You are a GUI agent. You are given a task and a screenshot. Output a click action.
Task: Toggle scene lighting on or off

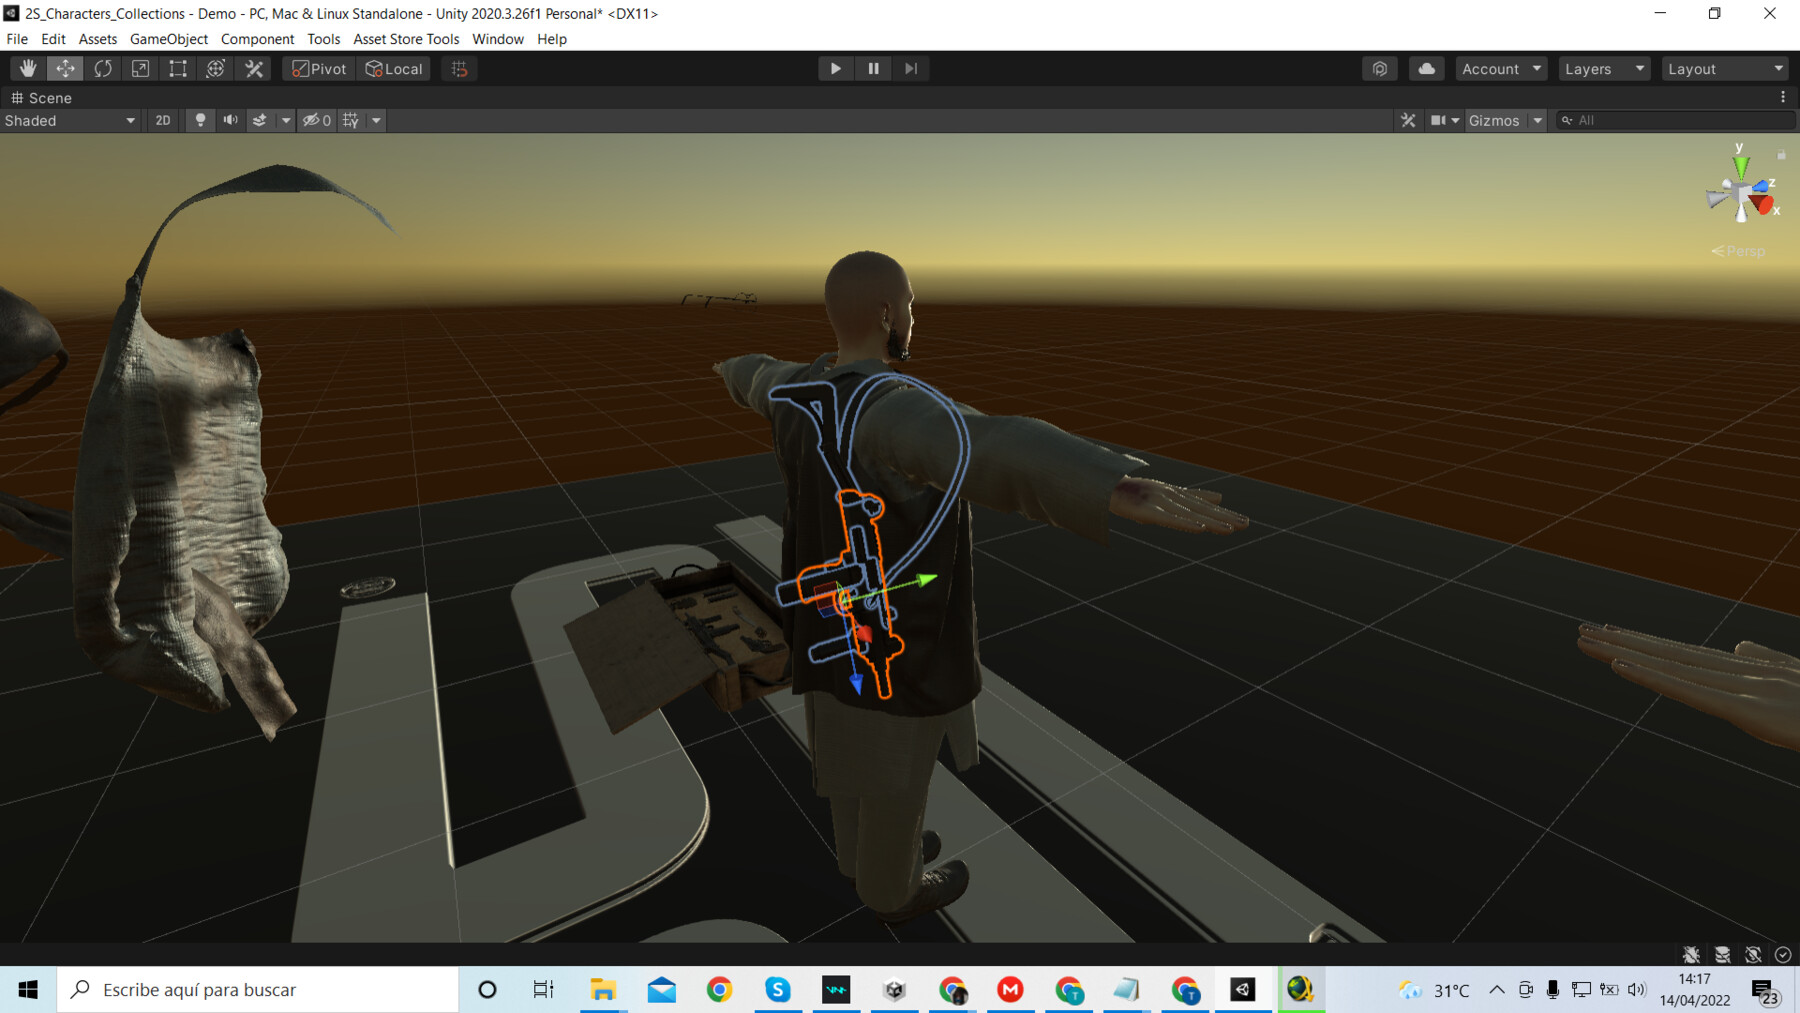click(x=200, y=120)
